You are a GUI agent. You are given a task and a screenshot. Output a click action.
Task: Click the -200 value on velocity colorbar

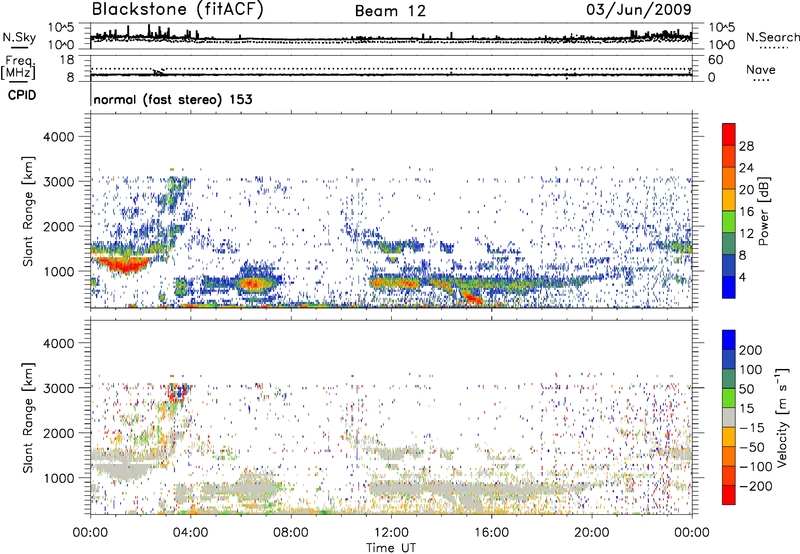click(x=755, y=486)
